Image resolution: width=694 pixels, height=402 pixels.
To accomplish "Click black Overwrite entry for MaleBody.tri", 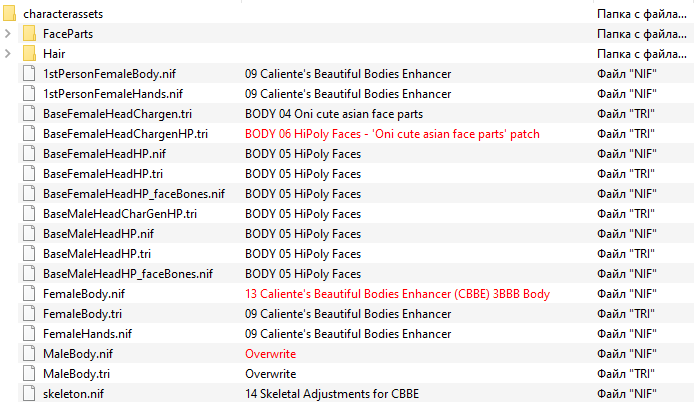I will pos(270,374).
